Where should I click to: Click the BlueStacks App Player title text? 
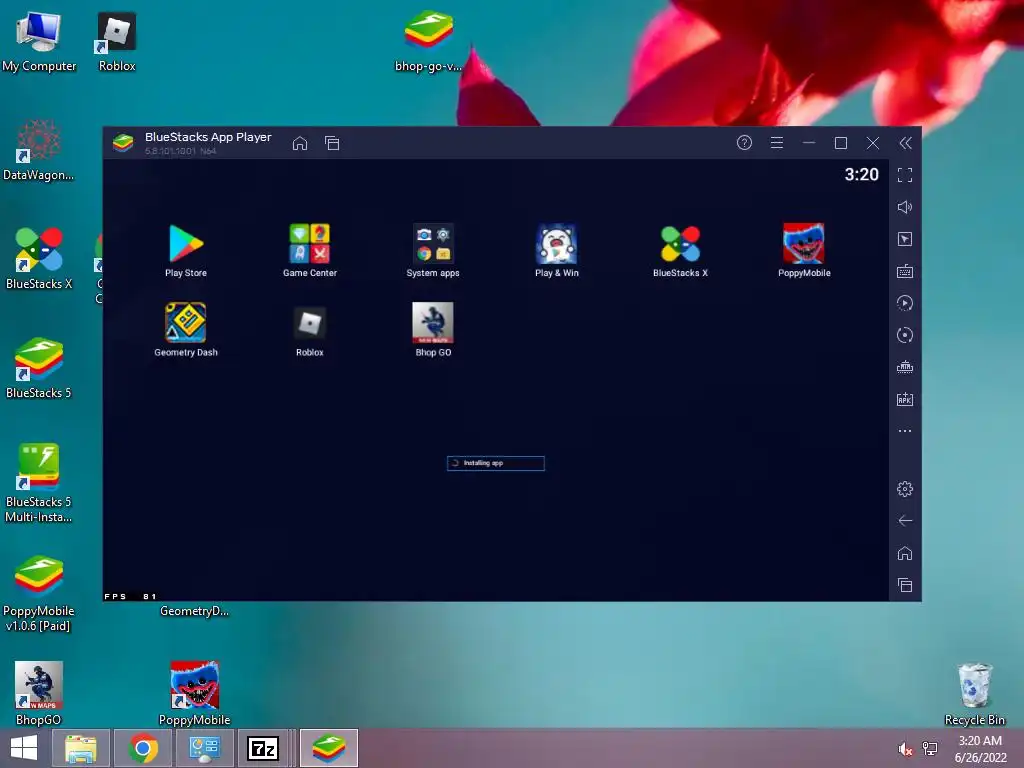point(208,137)
